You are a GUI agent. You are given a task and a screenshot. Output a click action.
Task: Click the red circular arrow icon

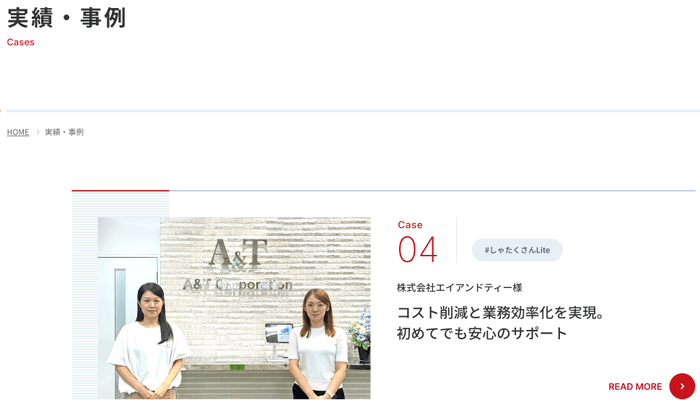tap(682, 386)
